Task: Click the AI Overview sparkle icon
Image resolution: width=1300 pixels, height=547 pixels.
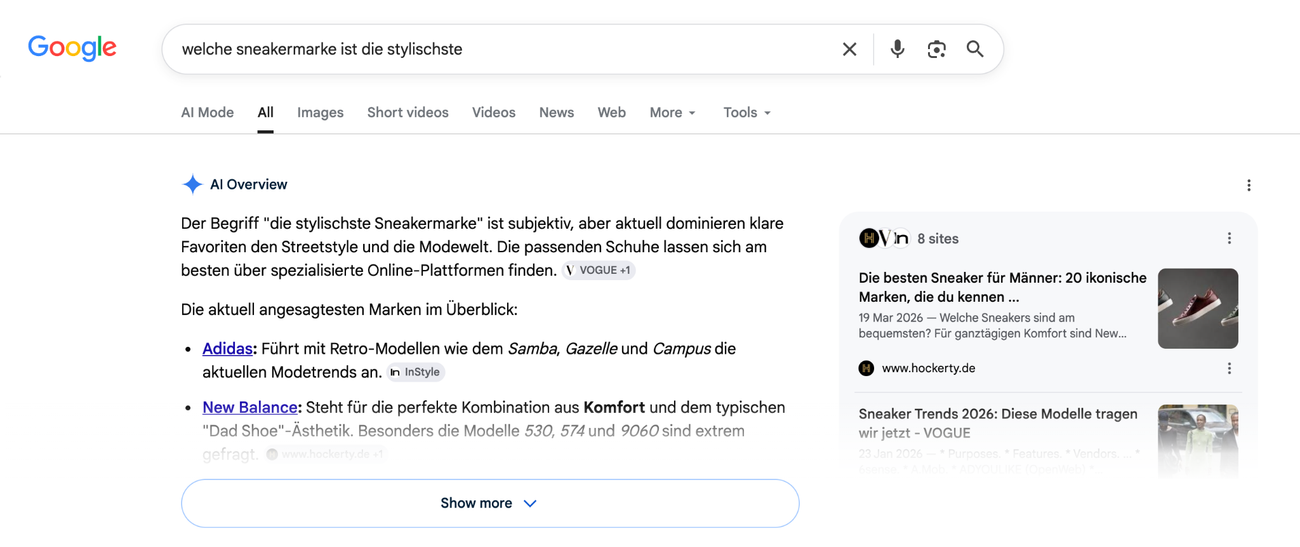Action: point(192,185)
